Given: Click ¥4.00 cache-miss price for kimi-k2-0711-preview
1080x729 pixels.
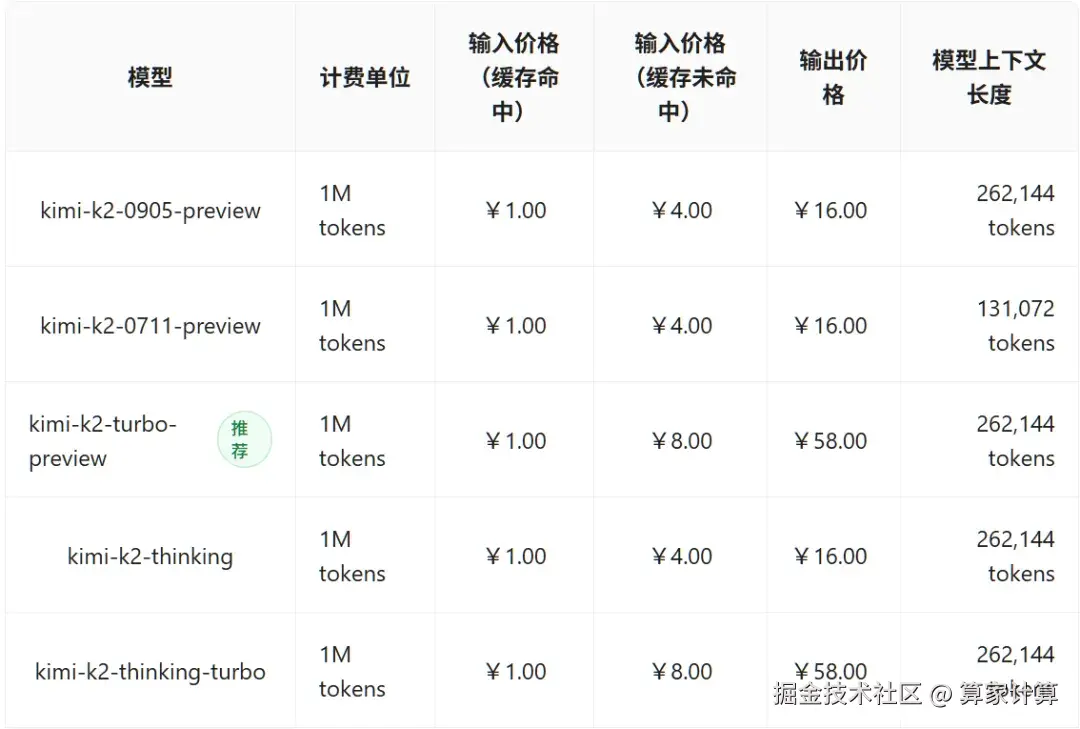Looking at the screenshot, I should (681, 325).
